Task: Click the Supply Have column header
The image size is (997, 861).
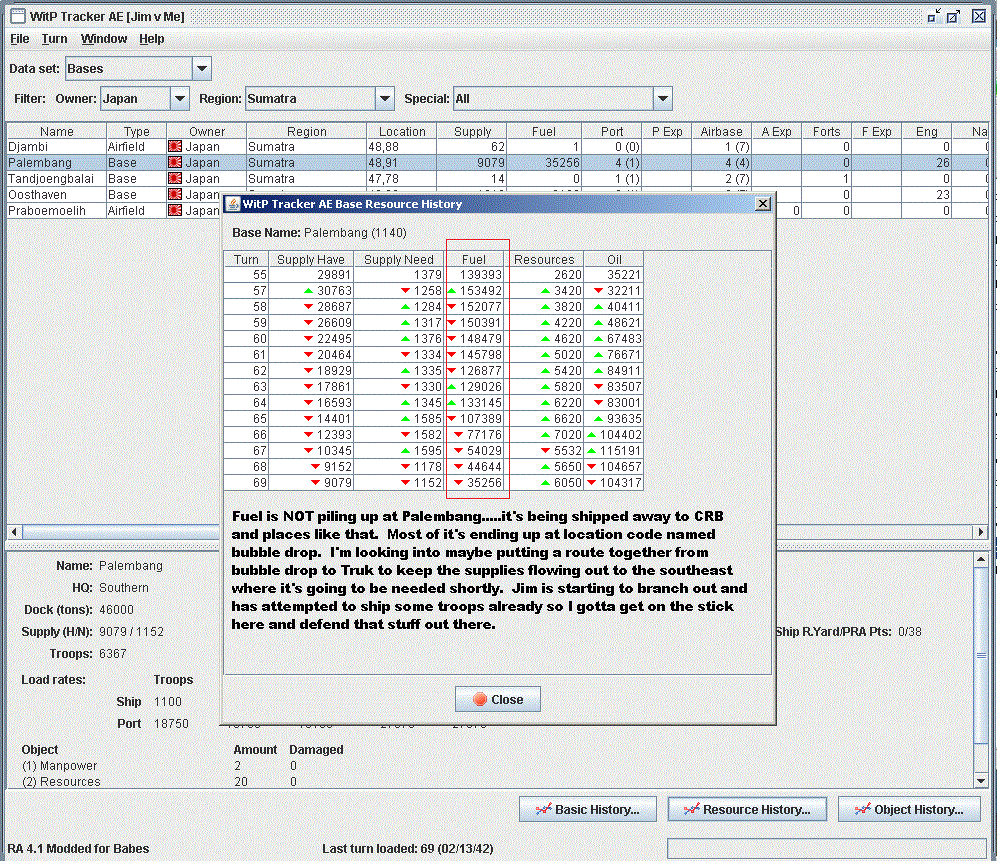Action: tap(311, 259)
